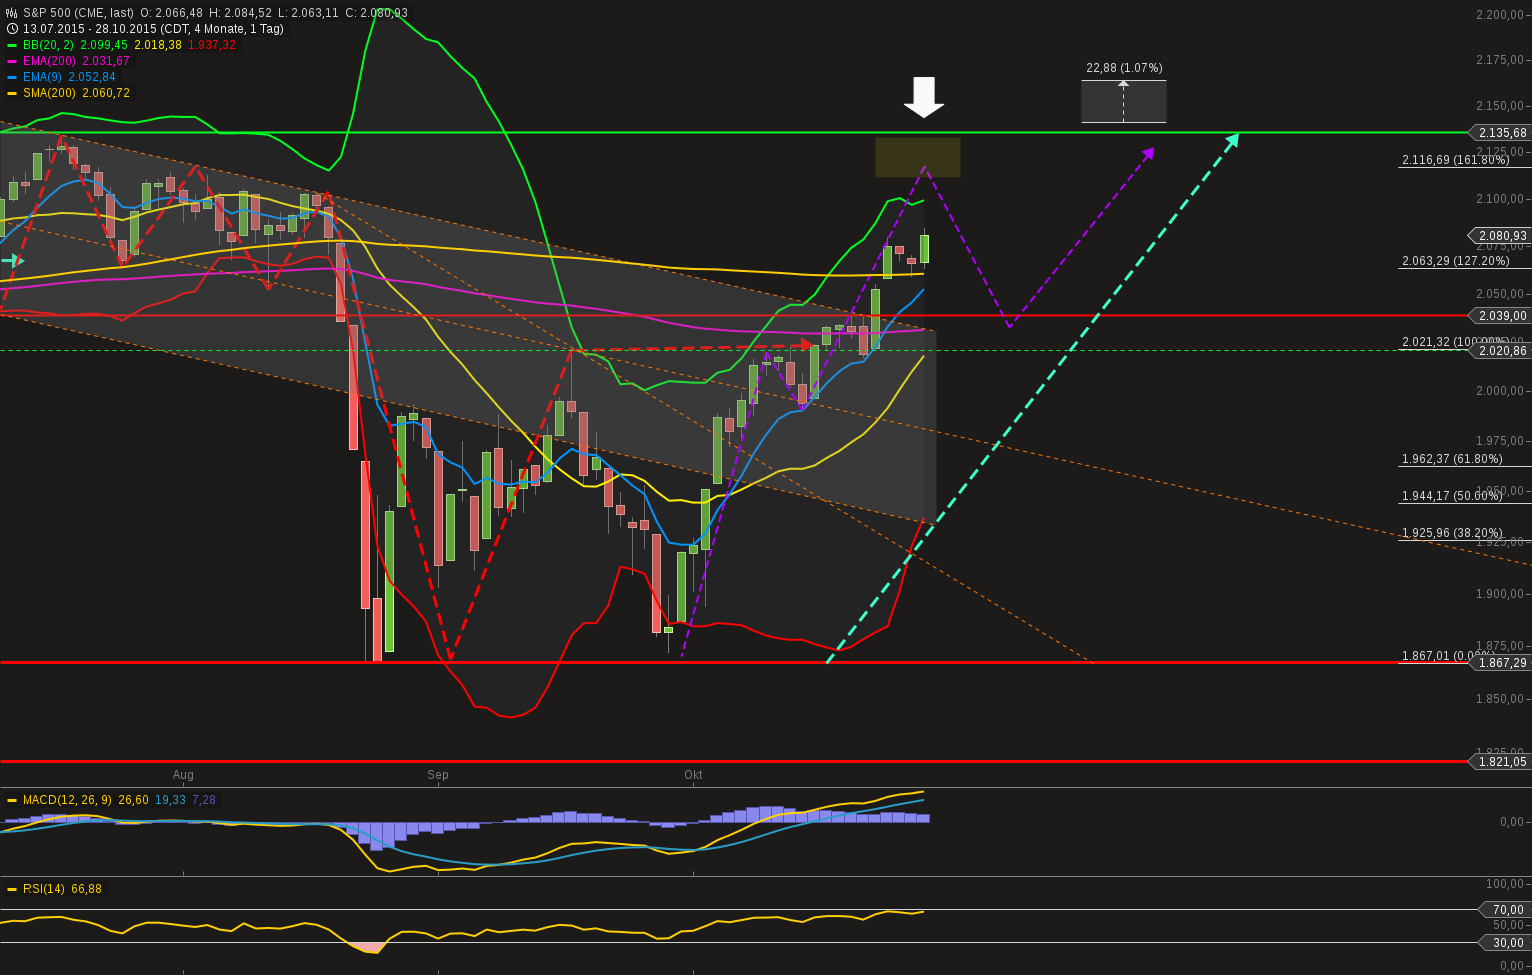Click the Aug month label
The image size is (1532, 975).
point(183,775)
